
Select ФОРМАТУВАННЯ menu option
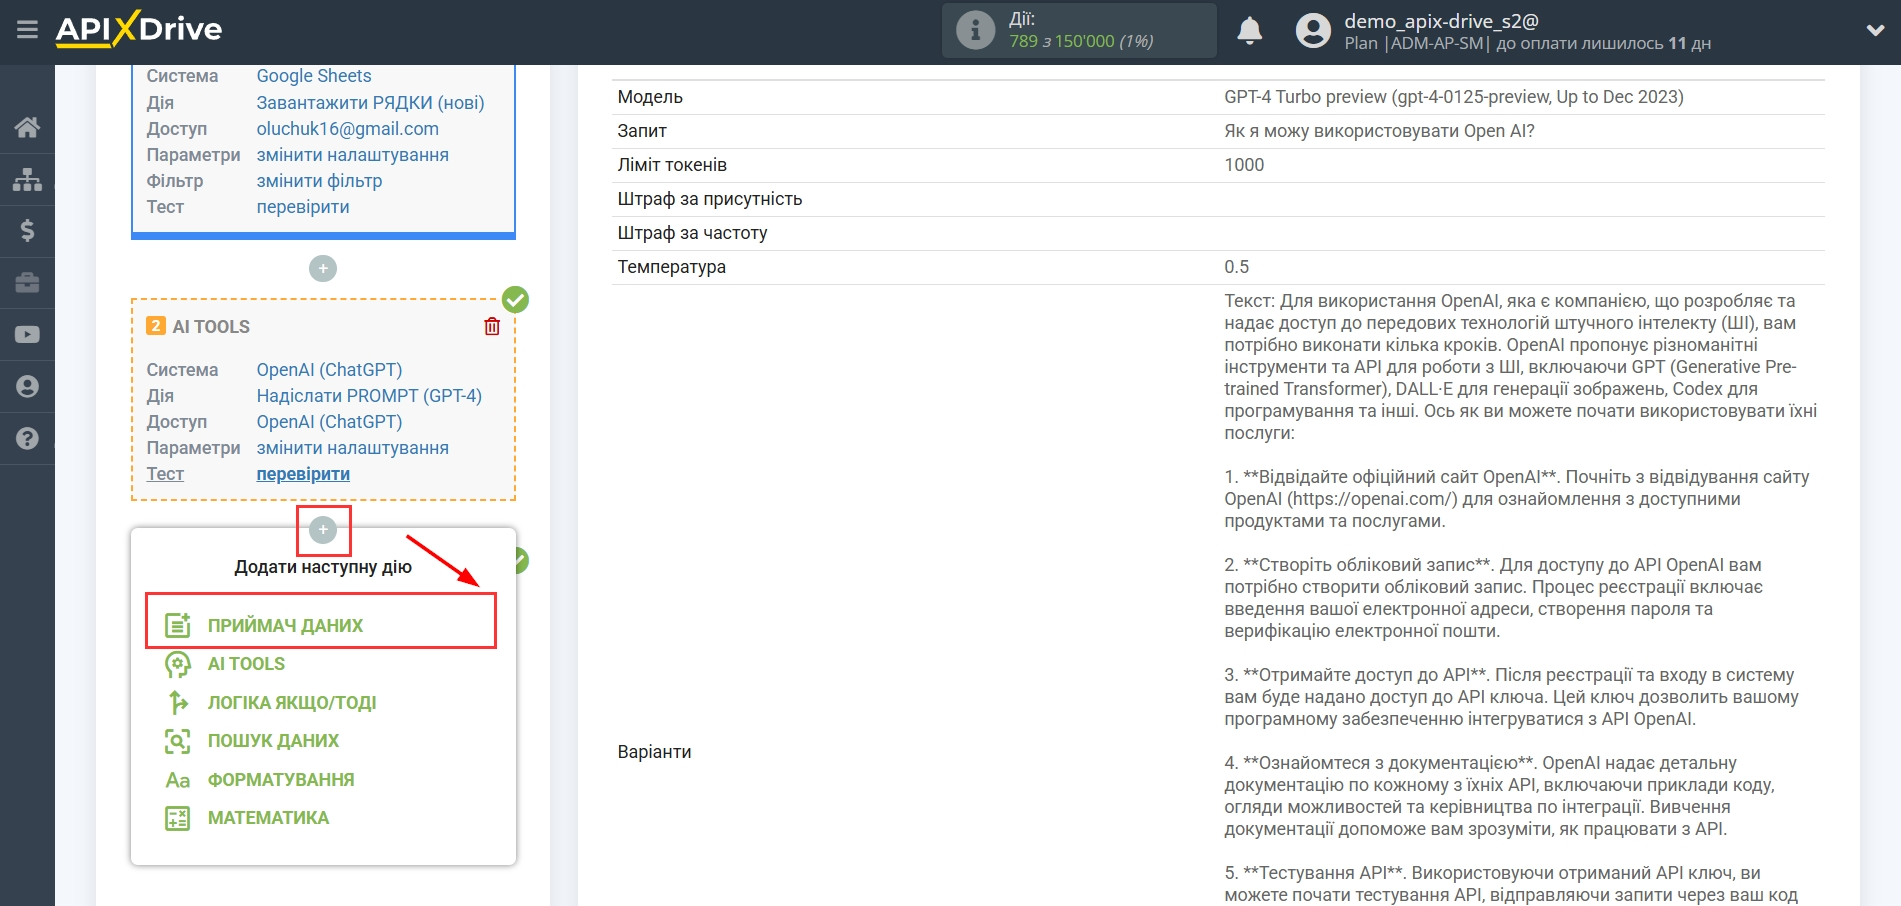coord(281,780)
